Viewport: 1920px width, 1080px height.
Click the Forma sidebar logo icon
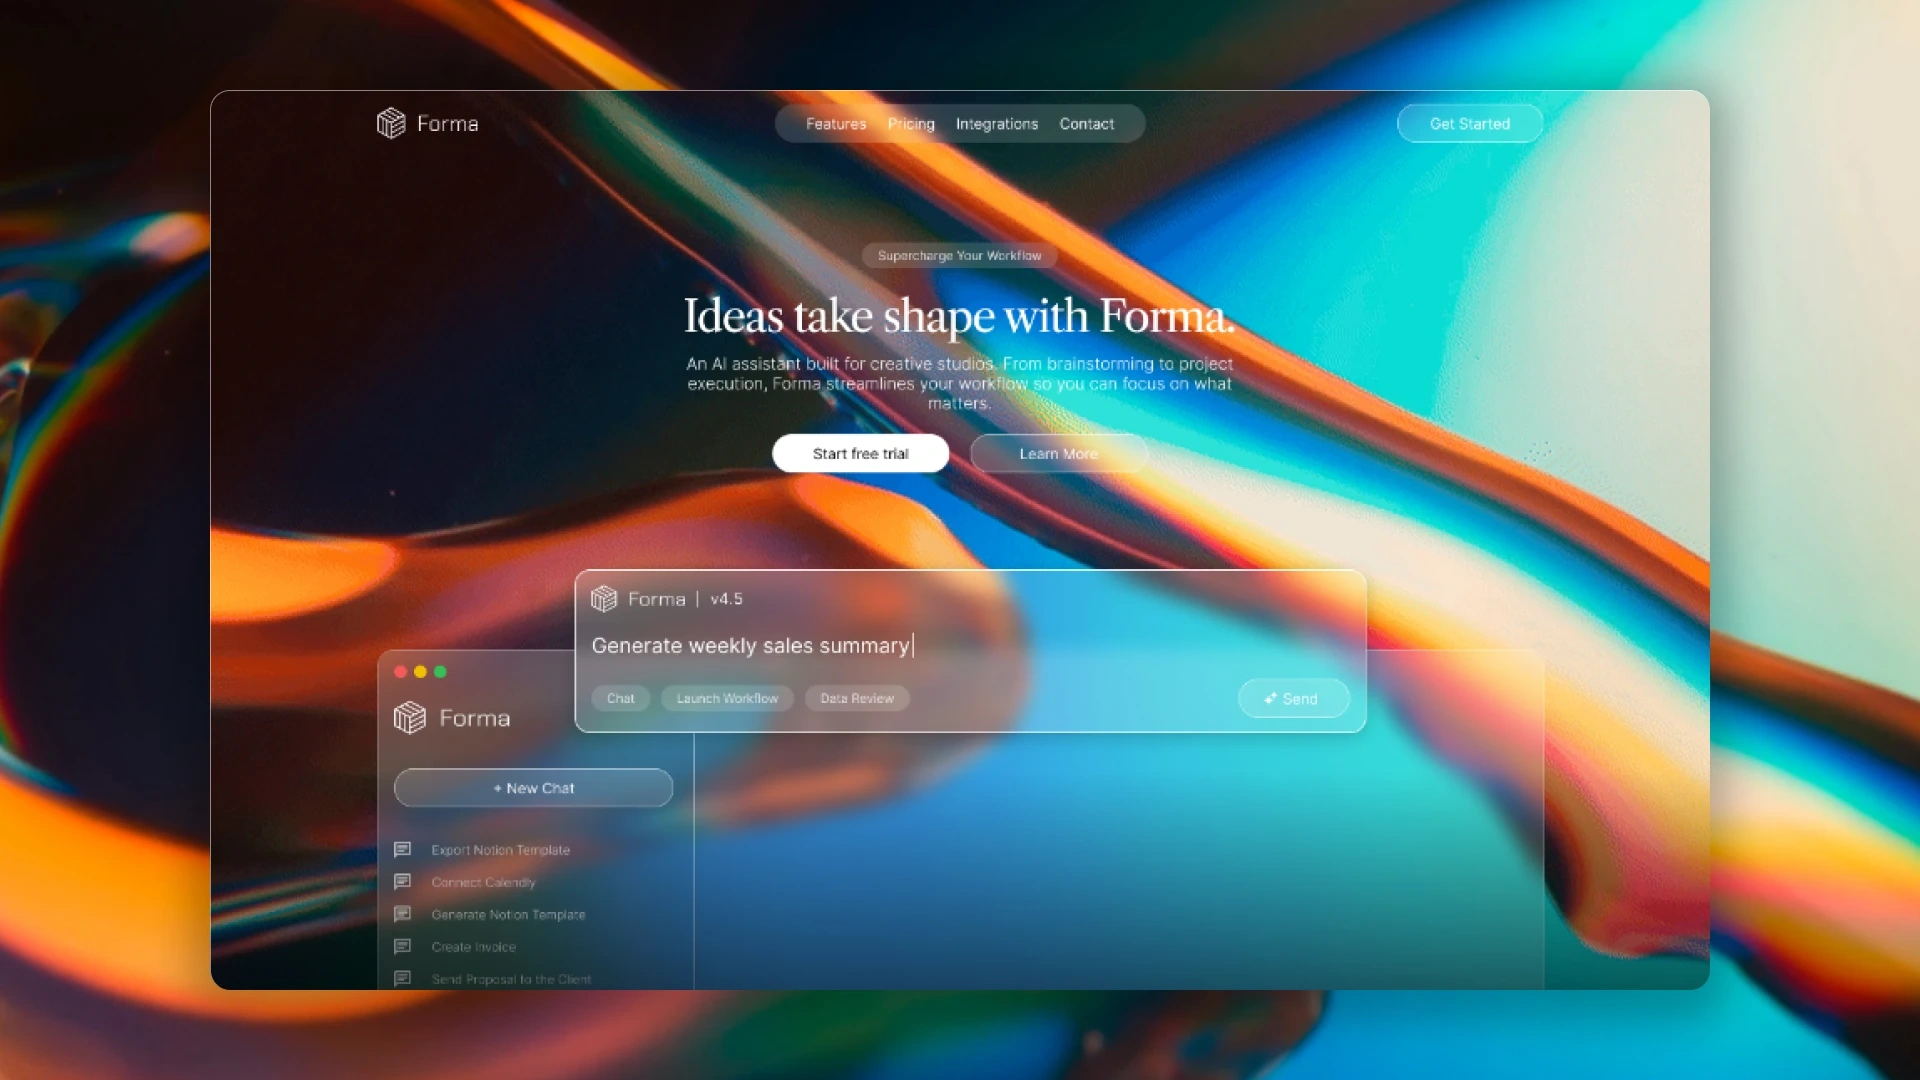[410, 717]
